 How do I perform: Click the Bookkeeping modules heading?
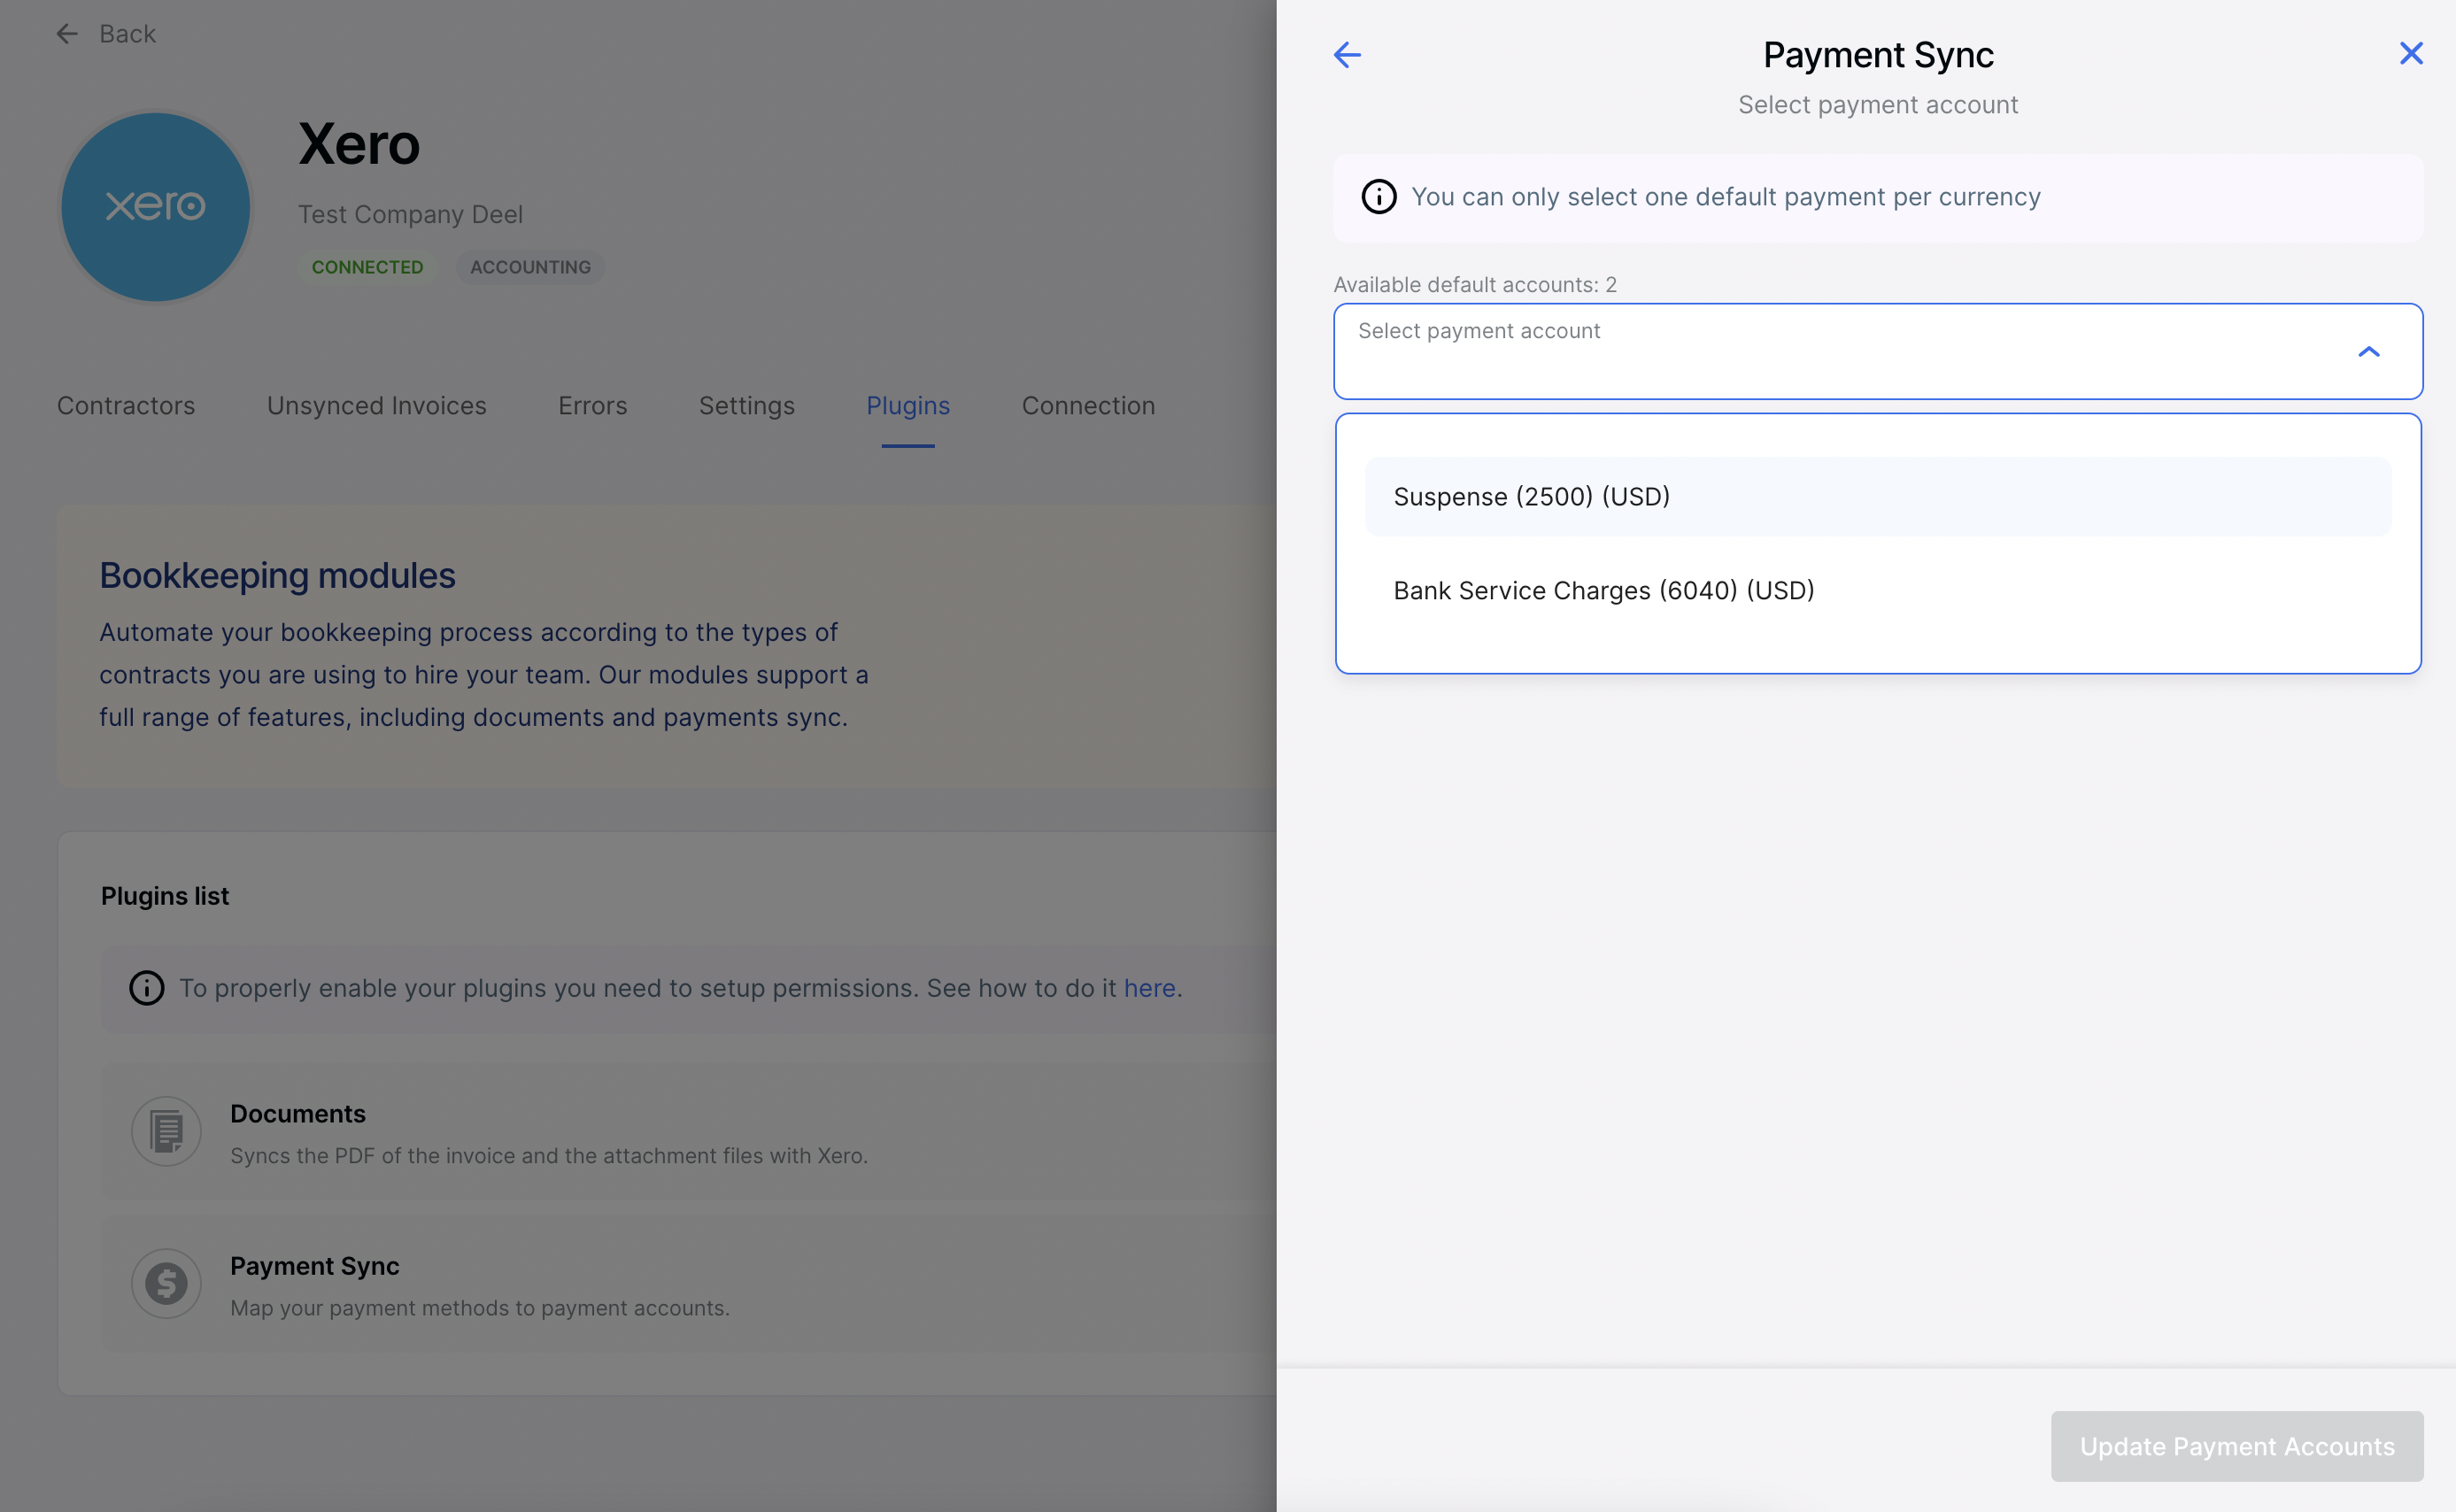click(x=277, y=576)
